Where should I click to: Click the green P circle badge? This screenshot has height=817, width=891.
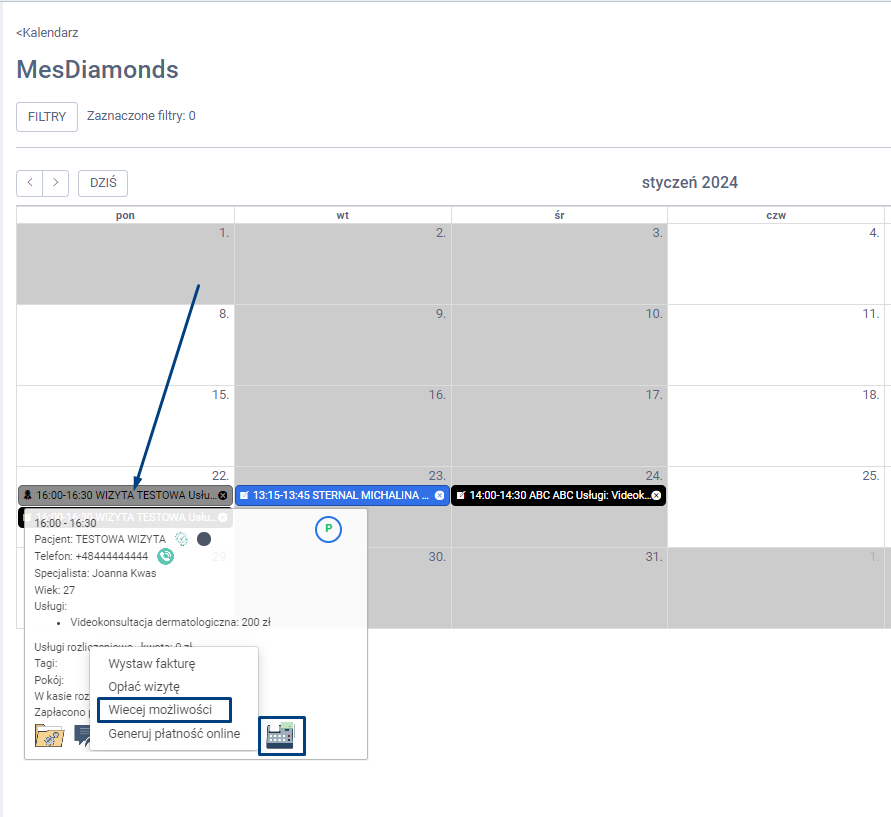(328, 530)
